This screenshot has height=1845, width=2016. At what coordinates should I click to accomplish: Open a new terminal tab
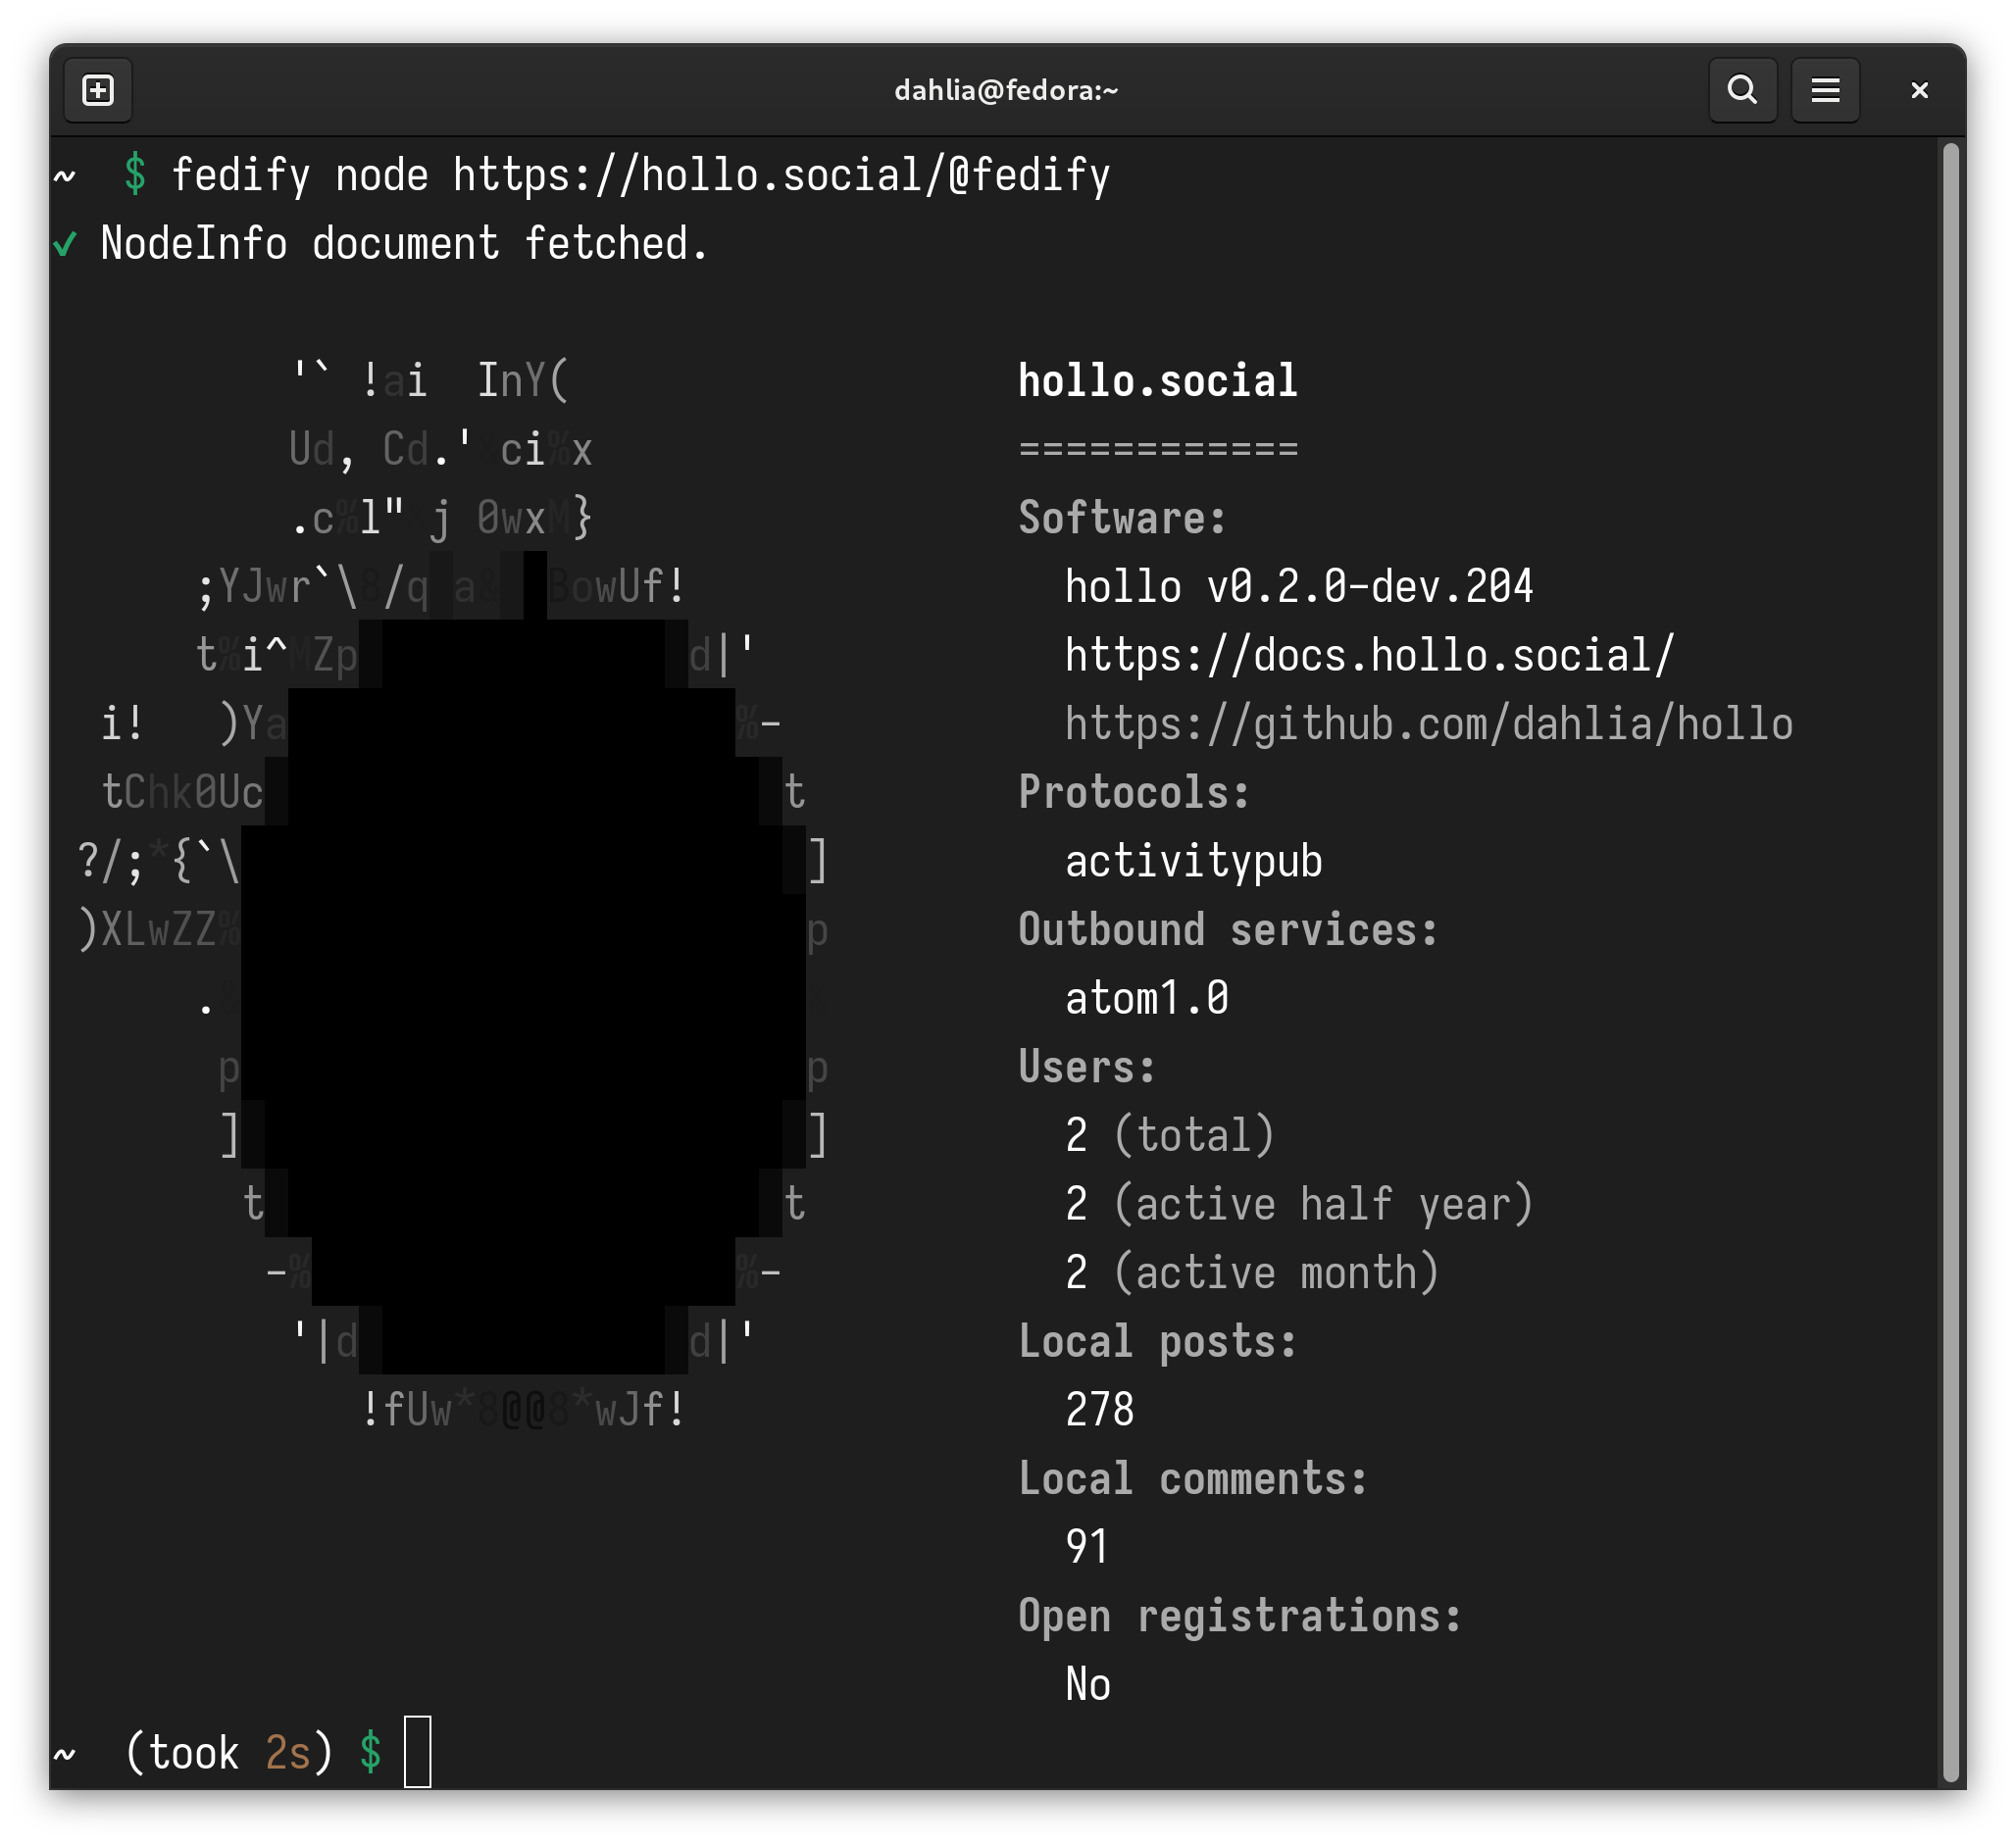[x=97, y=91]
